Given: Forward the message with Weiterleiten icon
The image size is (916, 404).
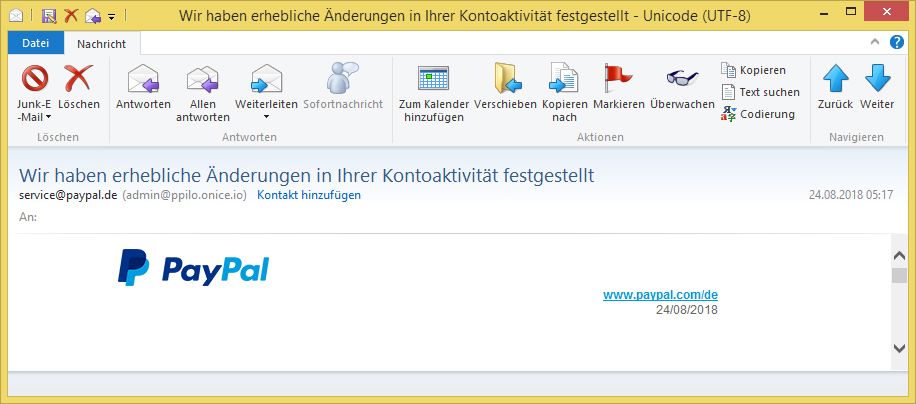Looking at the screenshot, I should tap(266, 79).
